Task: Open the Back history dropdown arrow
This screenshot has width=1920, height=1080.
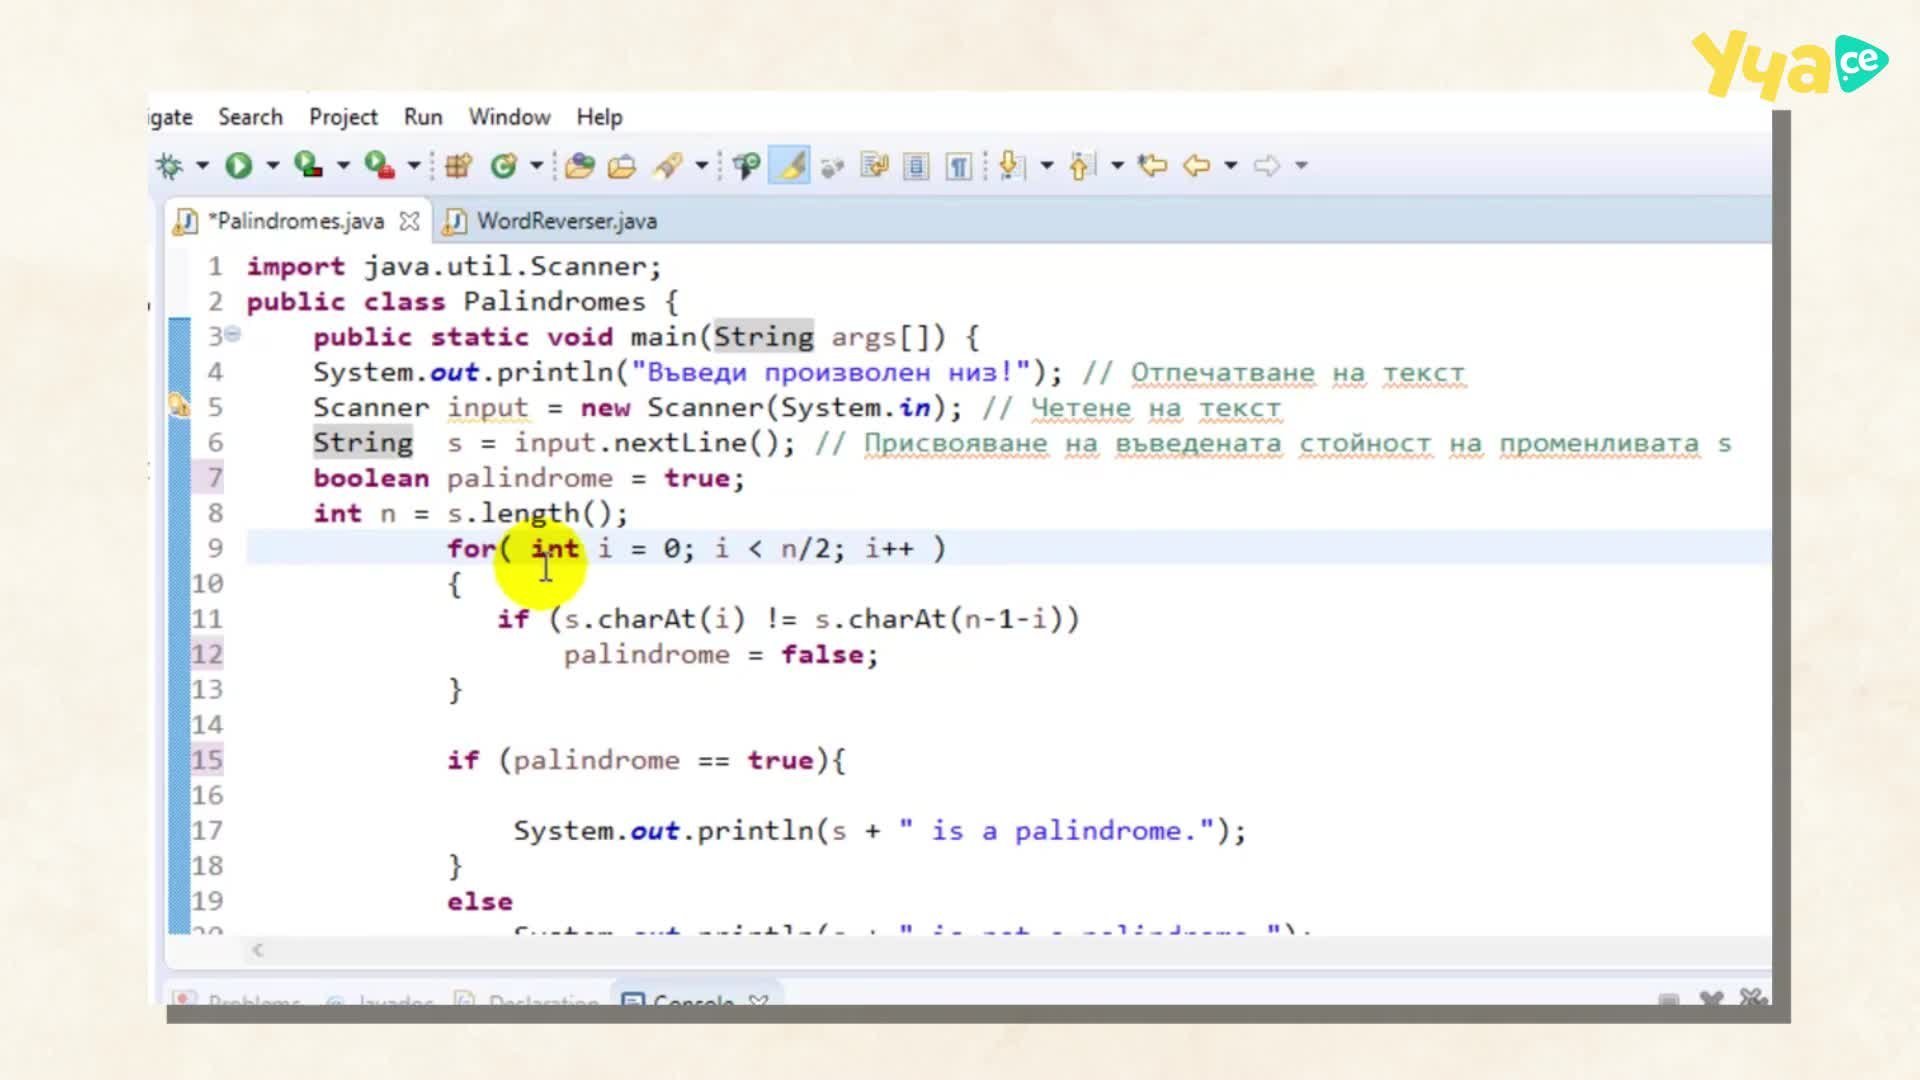Action: (x=1231, y=165)
